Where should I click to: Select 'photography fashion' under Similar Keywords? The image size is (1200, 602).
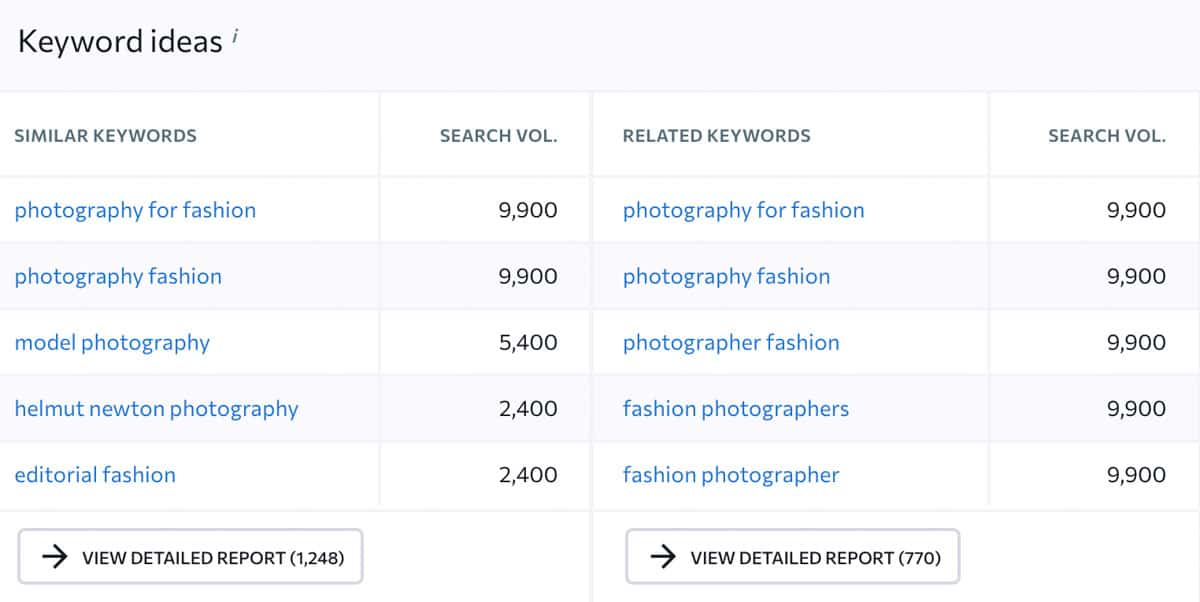click(x=117, y=276)
